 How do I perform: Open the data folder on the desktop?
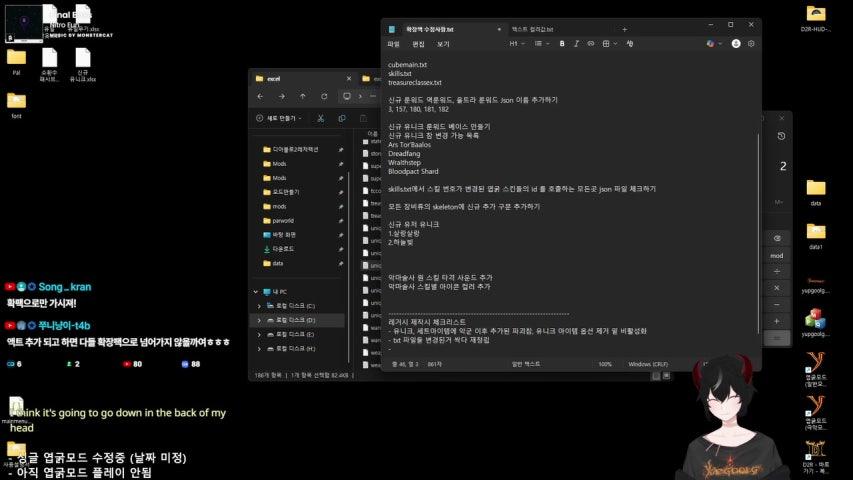point(815,190)
